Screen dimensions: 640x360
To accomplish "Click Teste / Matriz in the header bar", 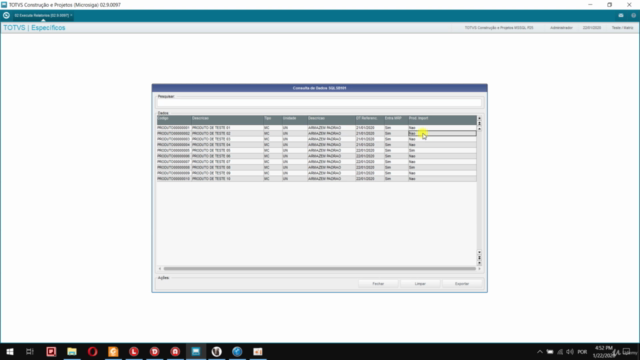I will tap(622, 28).
